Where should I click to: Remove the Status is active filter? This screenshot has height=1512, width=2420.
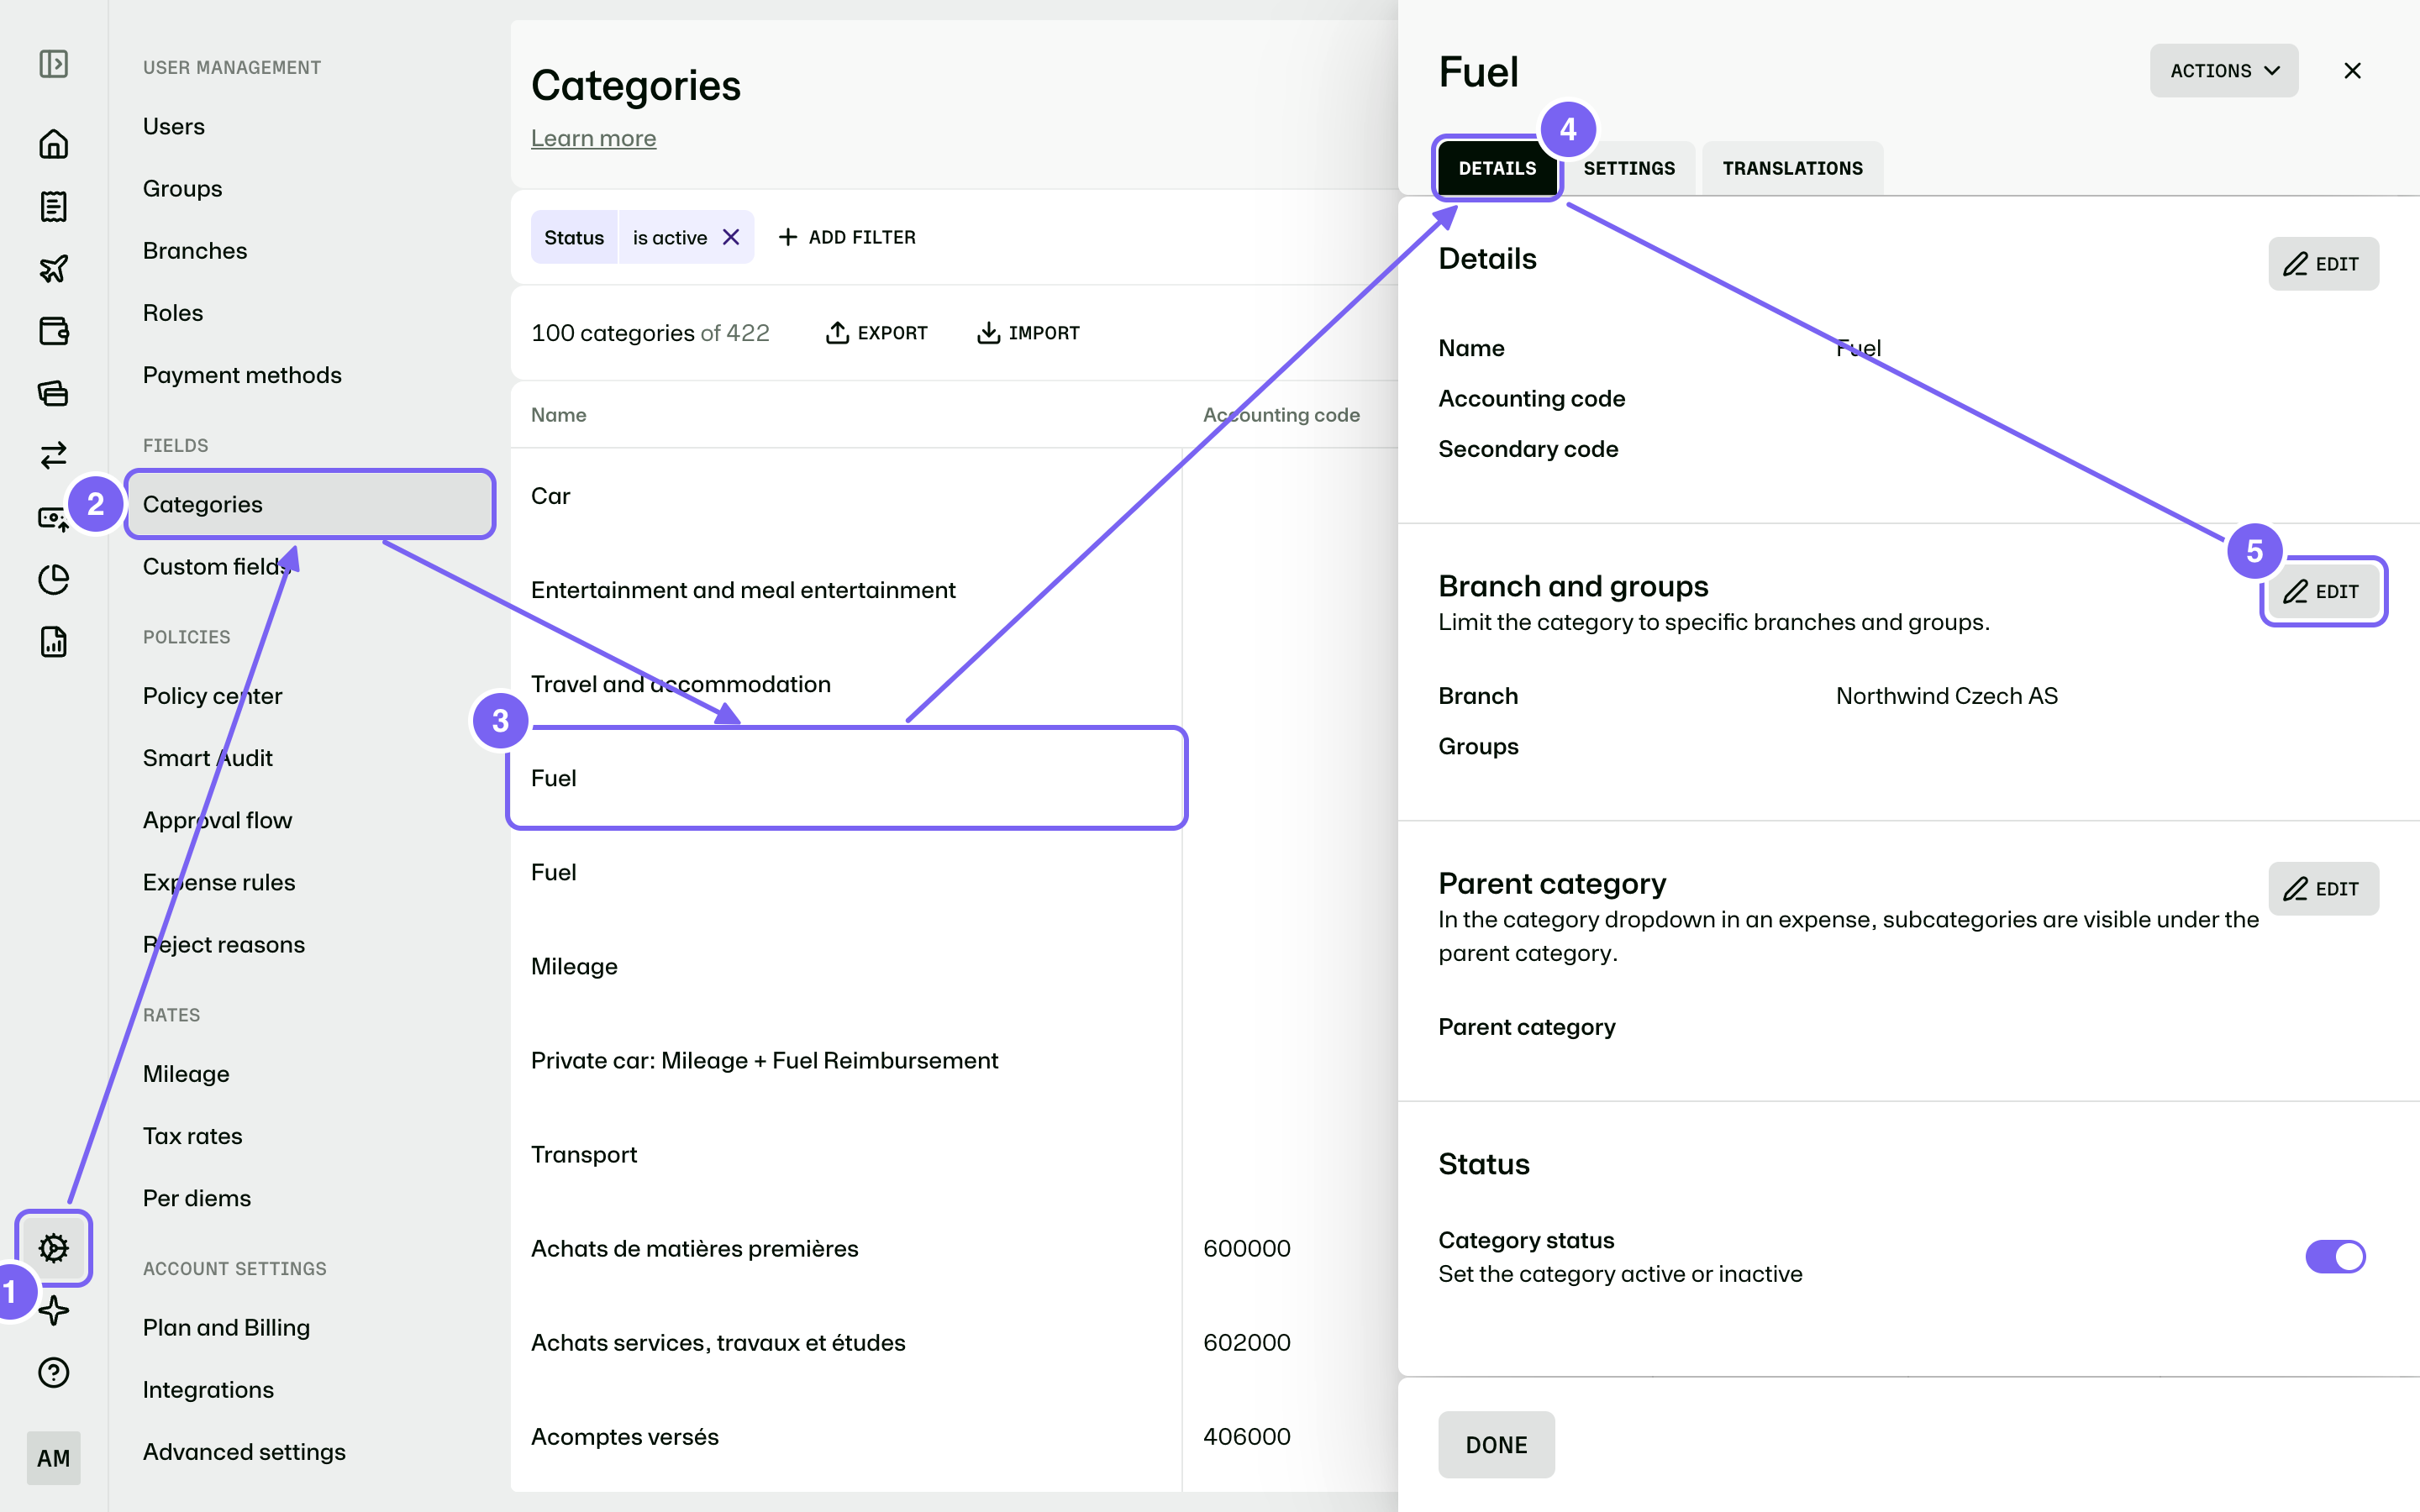(731, 237)
